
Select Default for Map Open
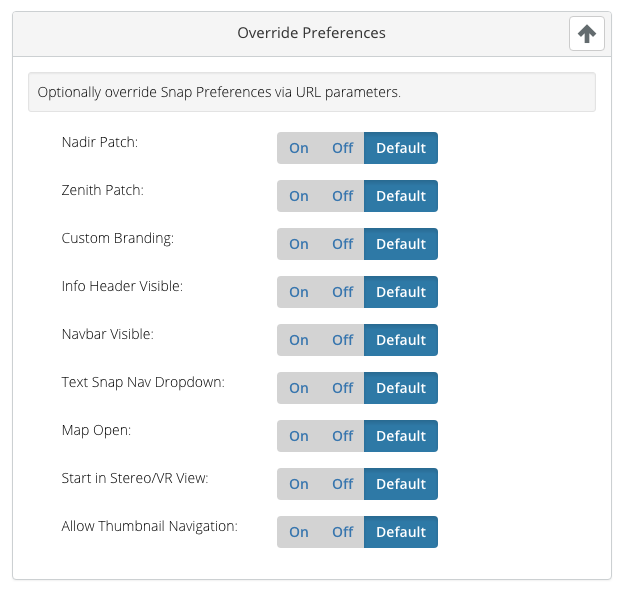pyautogui.click(x=401, y=436)
